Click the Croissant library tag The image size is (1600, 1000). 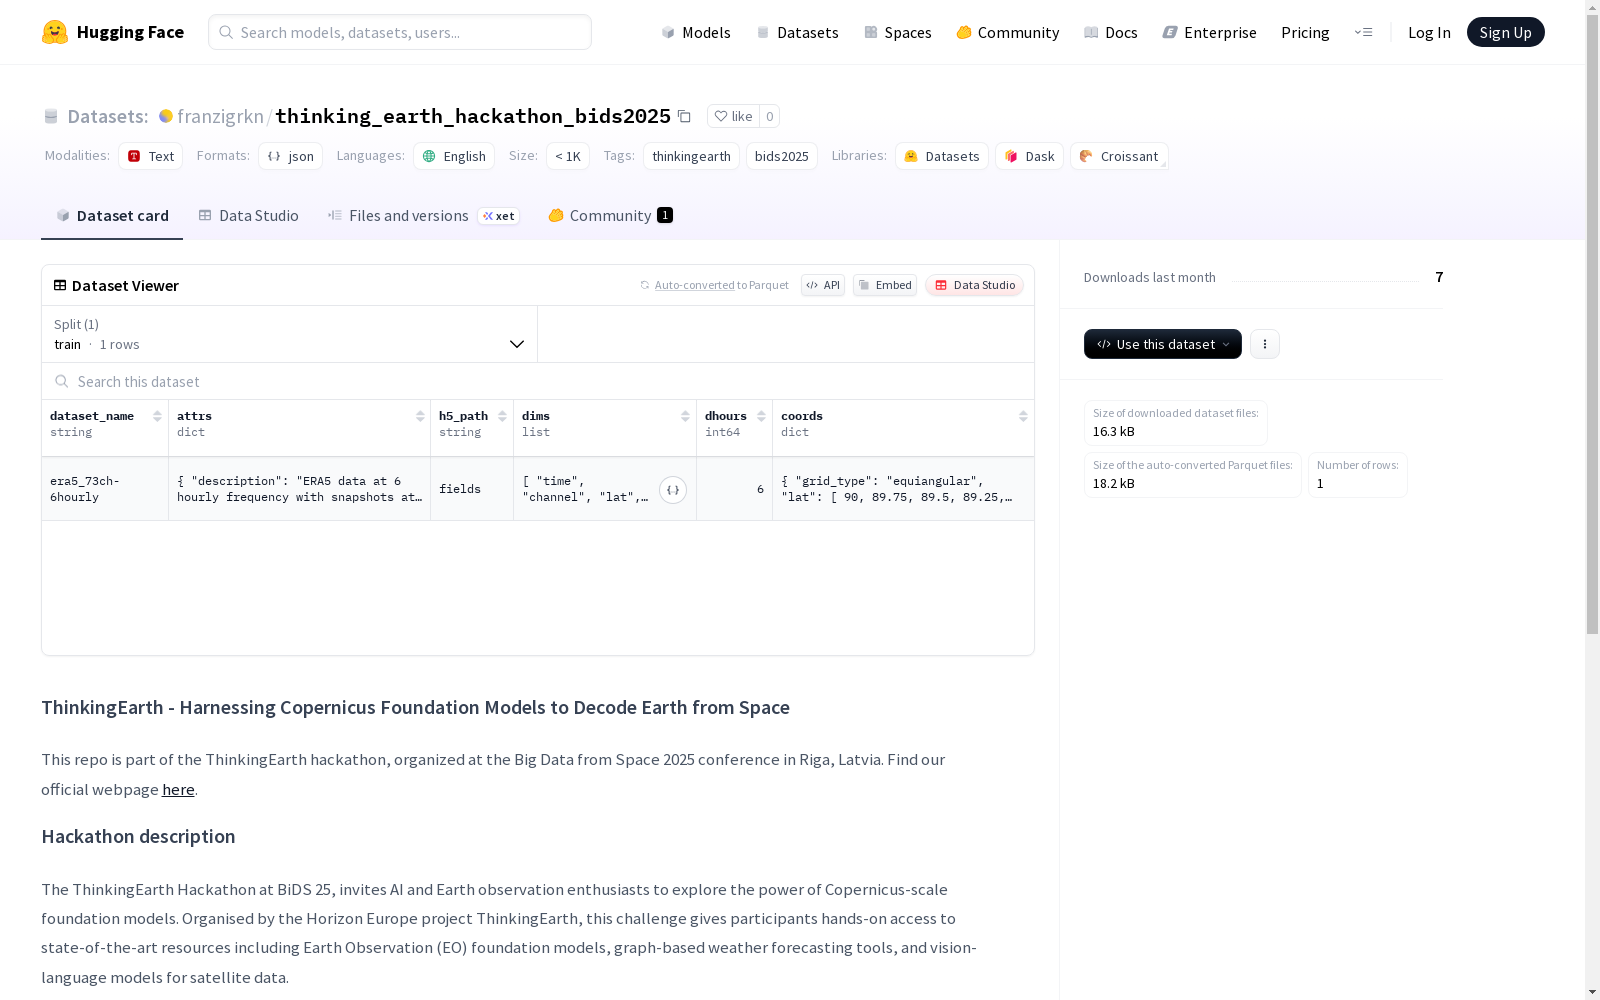click(x=1119, y=156)
